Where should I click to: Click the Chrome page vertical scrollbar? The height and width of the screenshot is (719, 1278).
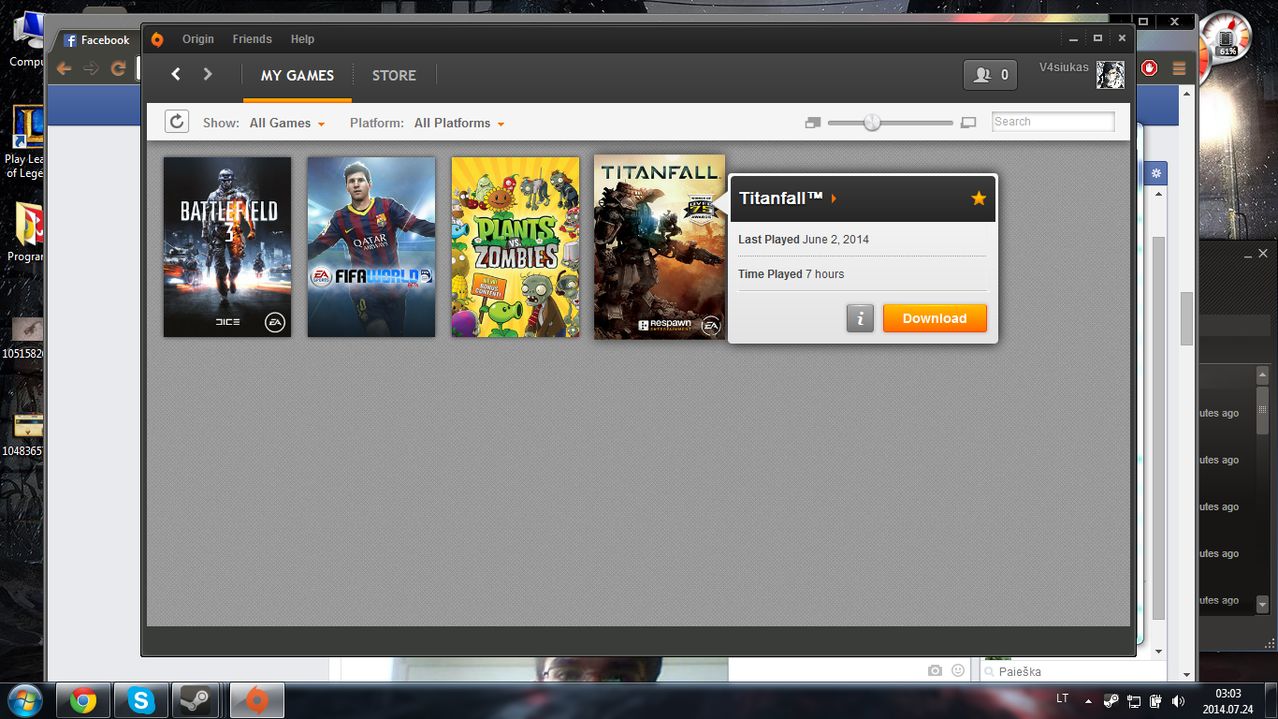1187,318
